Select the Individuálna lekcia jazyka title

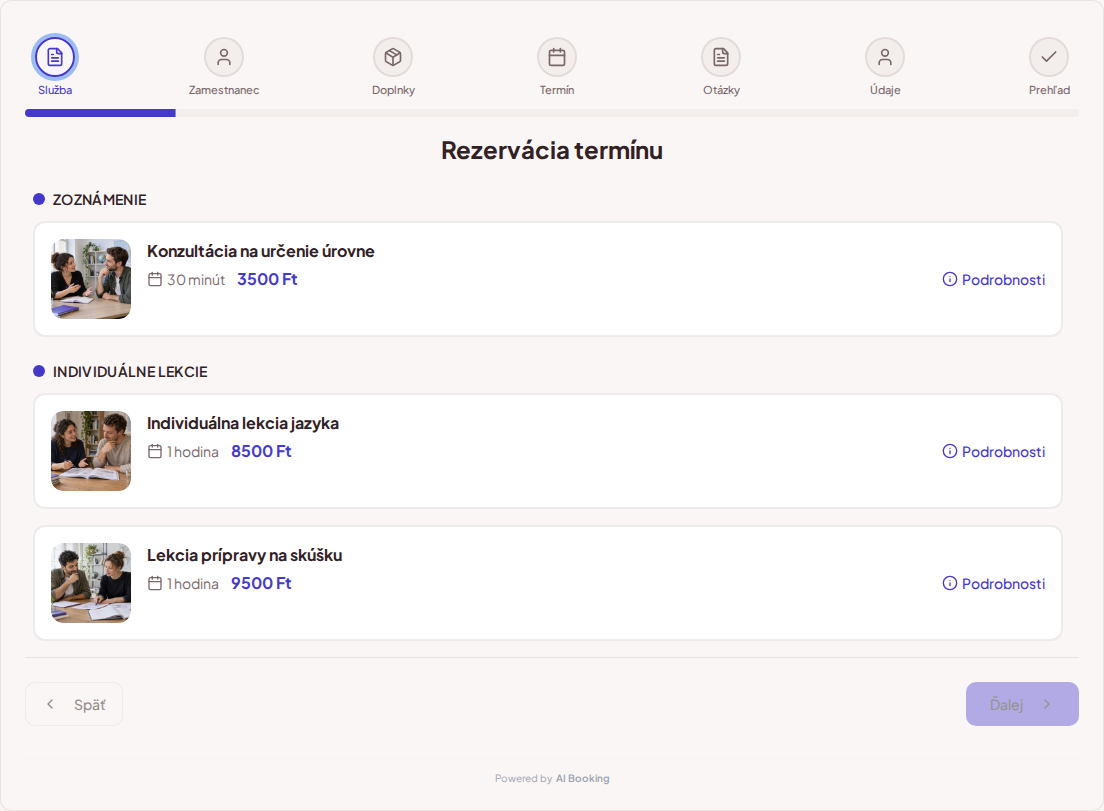coord(243,423)
